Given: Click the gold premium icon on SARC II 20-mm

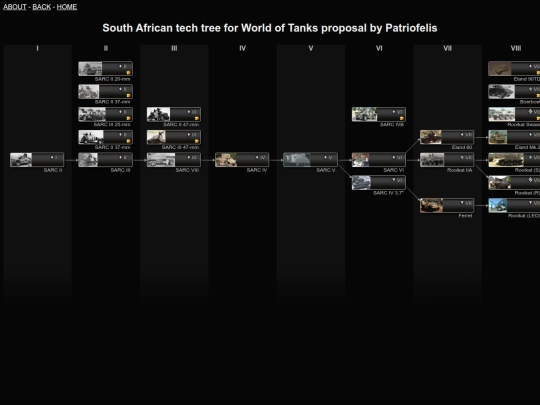Looking at the screenshot, I should (x=128, y=73).
